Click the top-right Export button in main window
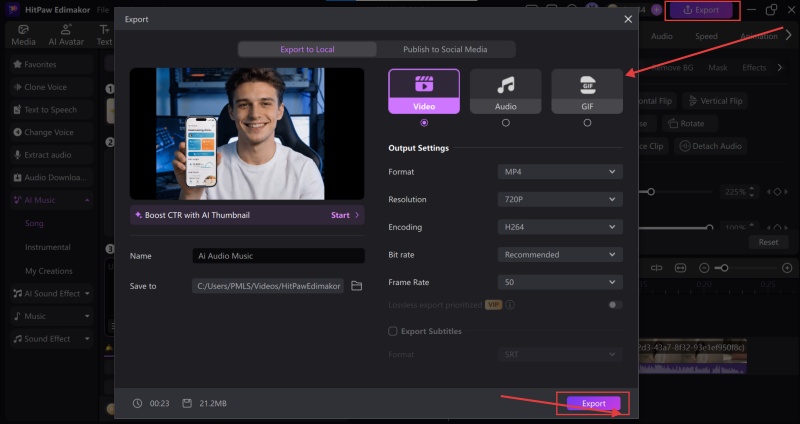 click(x=703, y=10)
